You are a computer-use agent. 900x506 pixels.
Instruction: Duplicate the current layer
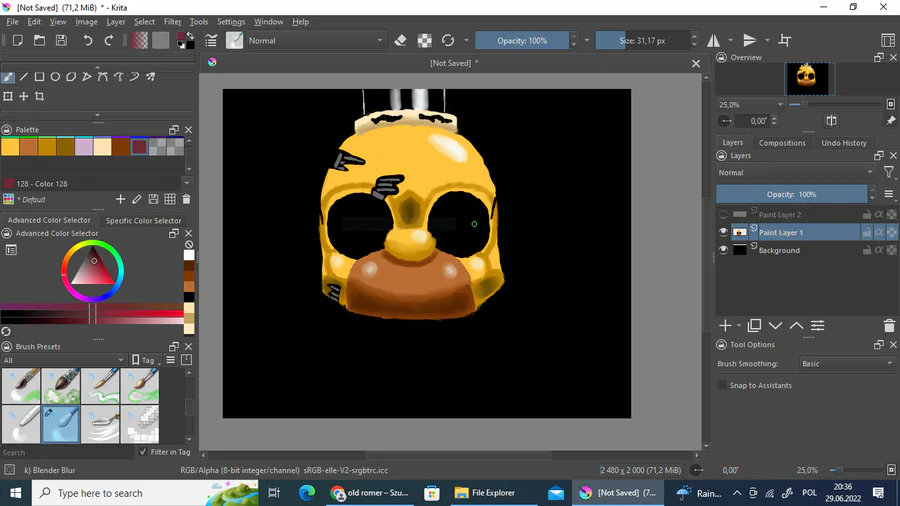point(754,326)
